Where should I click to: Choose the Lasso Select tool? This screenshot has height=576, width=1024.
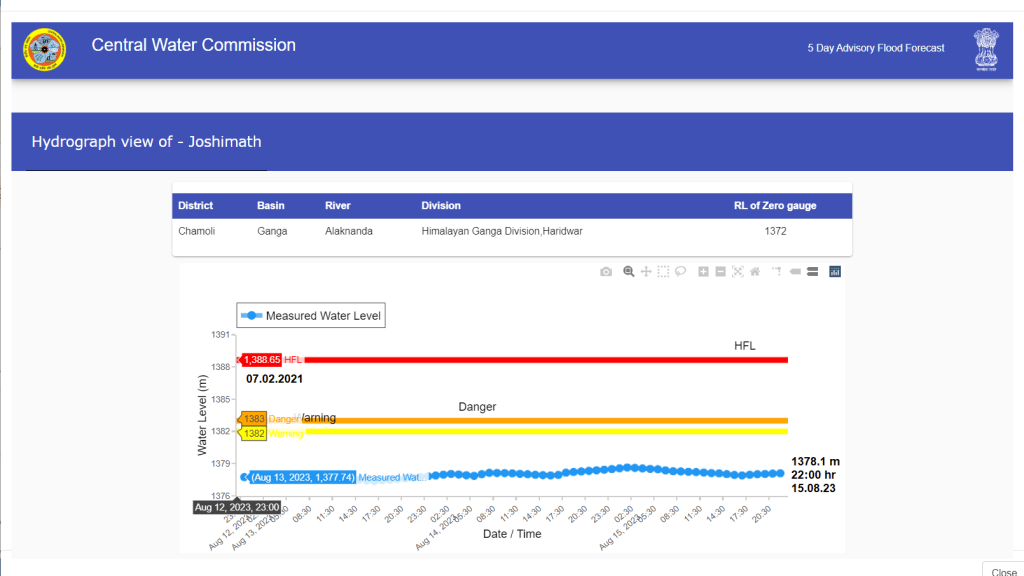pos(680,271)
